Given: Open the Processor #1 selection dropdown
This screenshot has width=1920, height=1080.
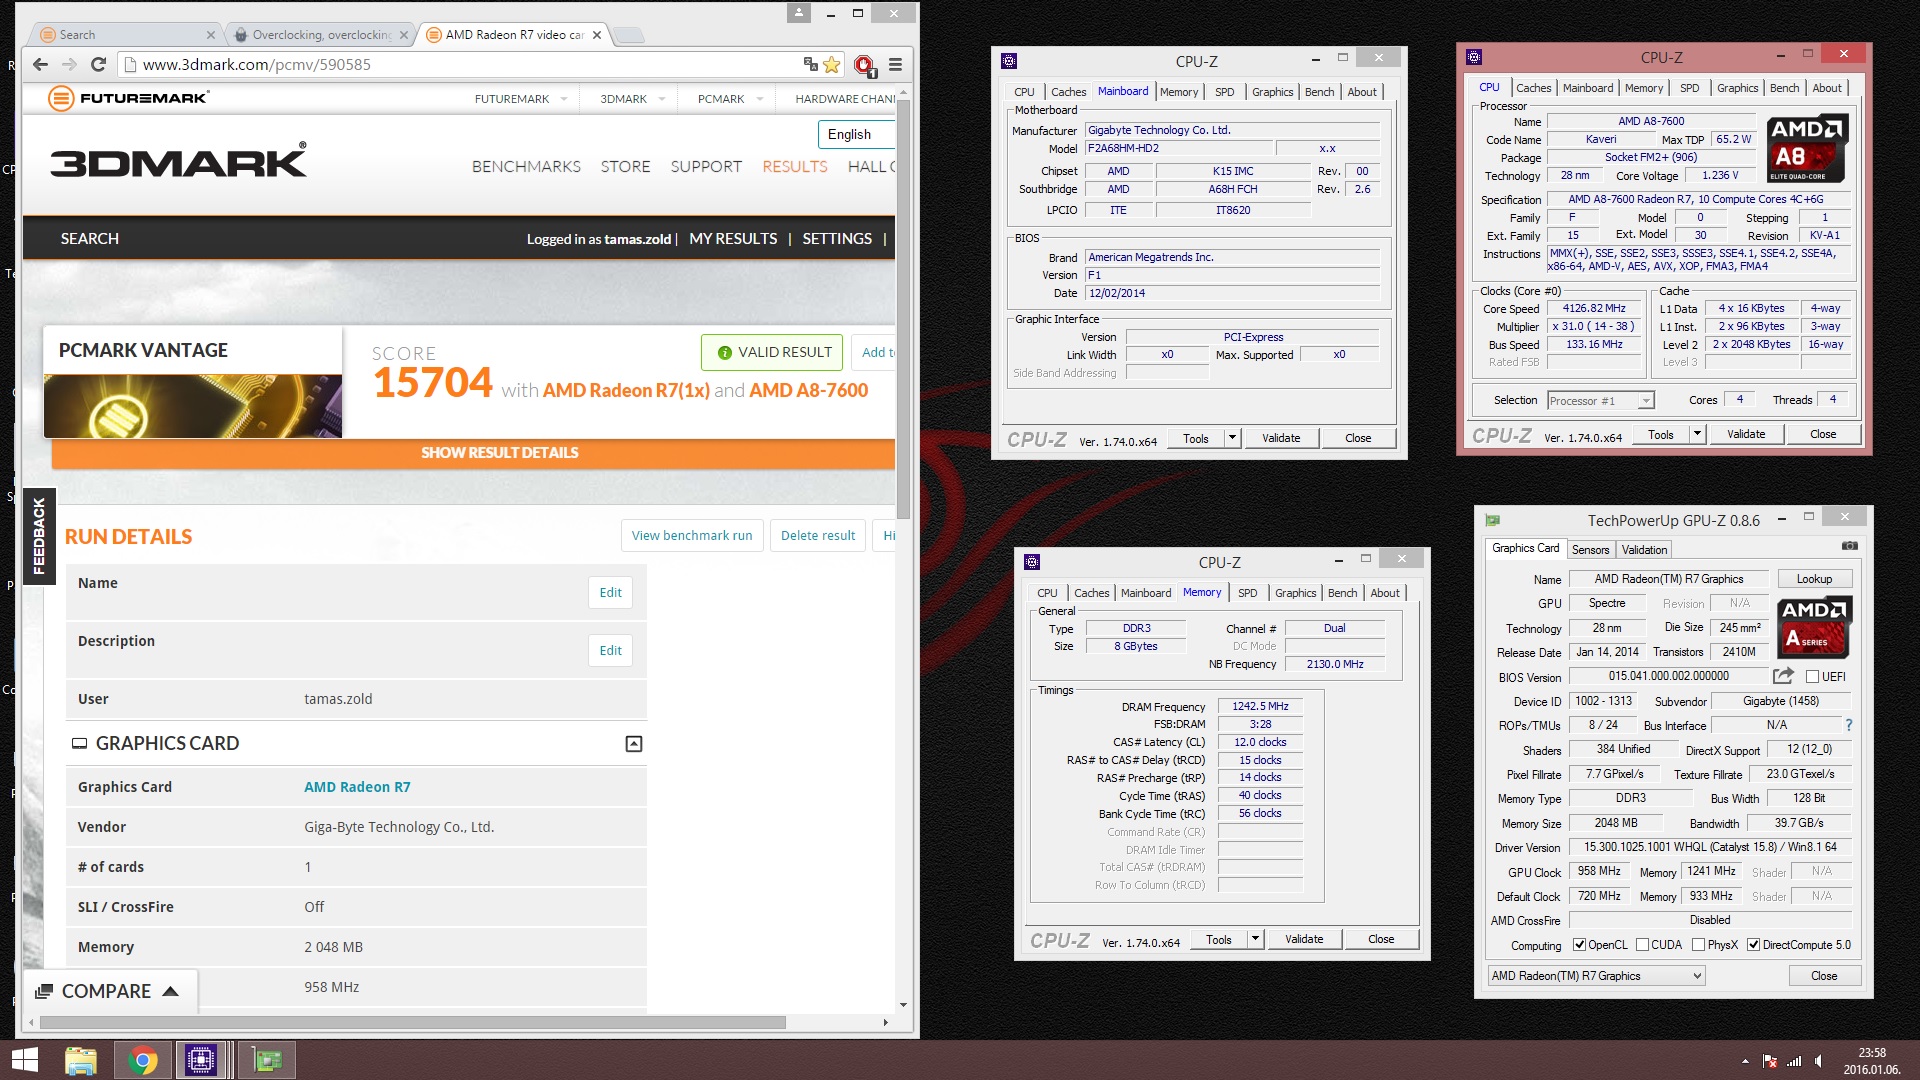Looking at the screenshot, I should click(1600, 401).
